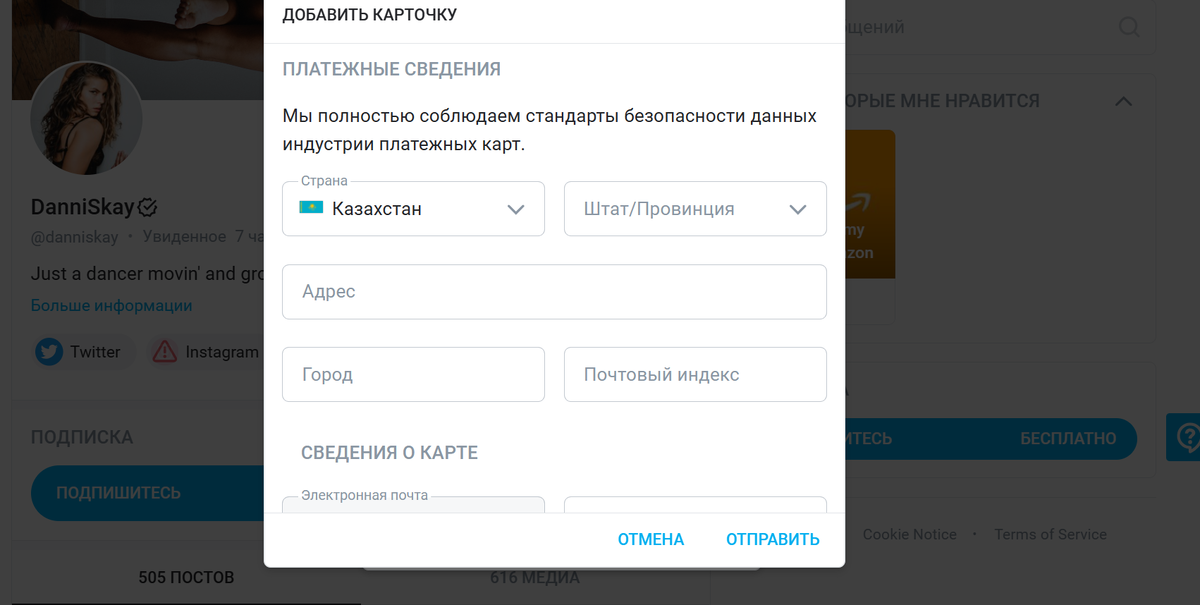This screenshot has width=1200, height=605.
Task: Click the Cookie Notice link
Action: pos(909,534)
